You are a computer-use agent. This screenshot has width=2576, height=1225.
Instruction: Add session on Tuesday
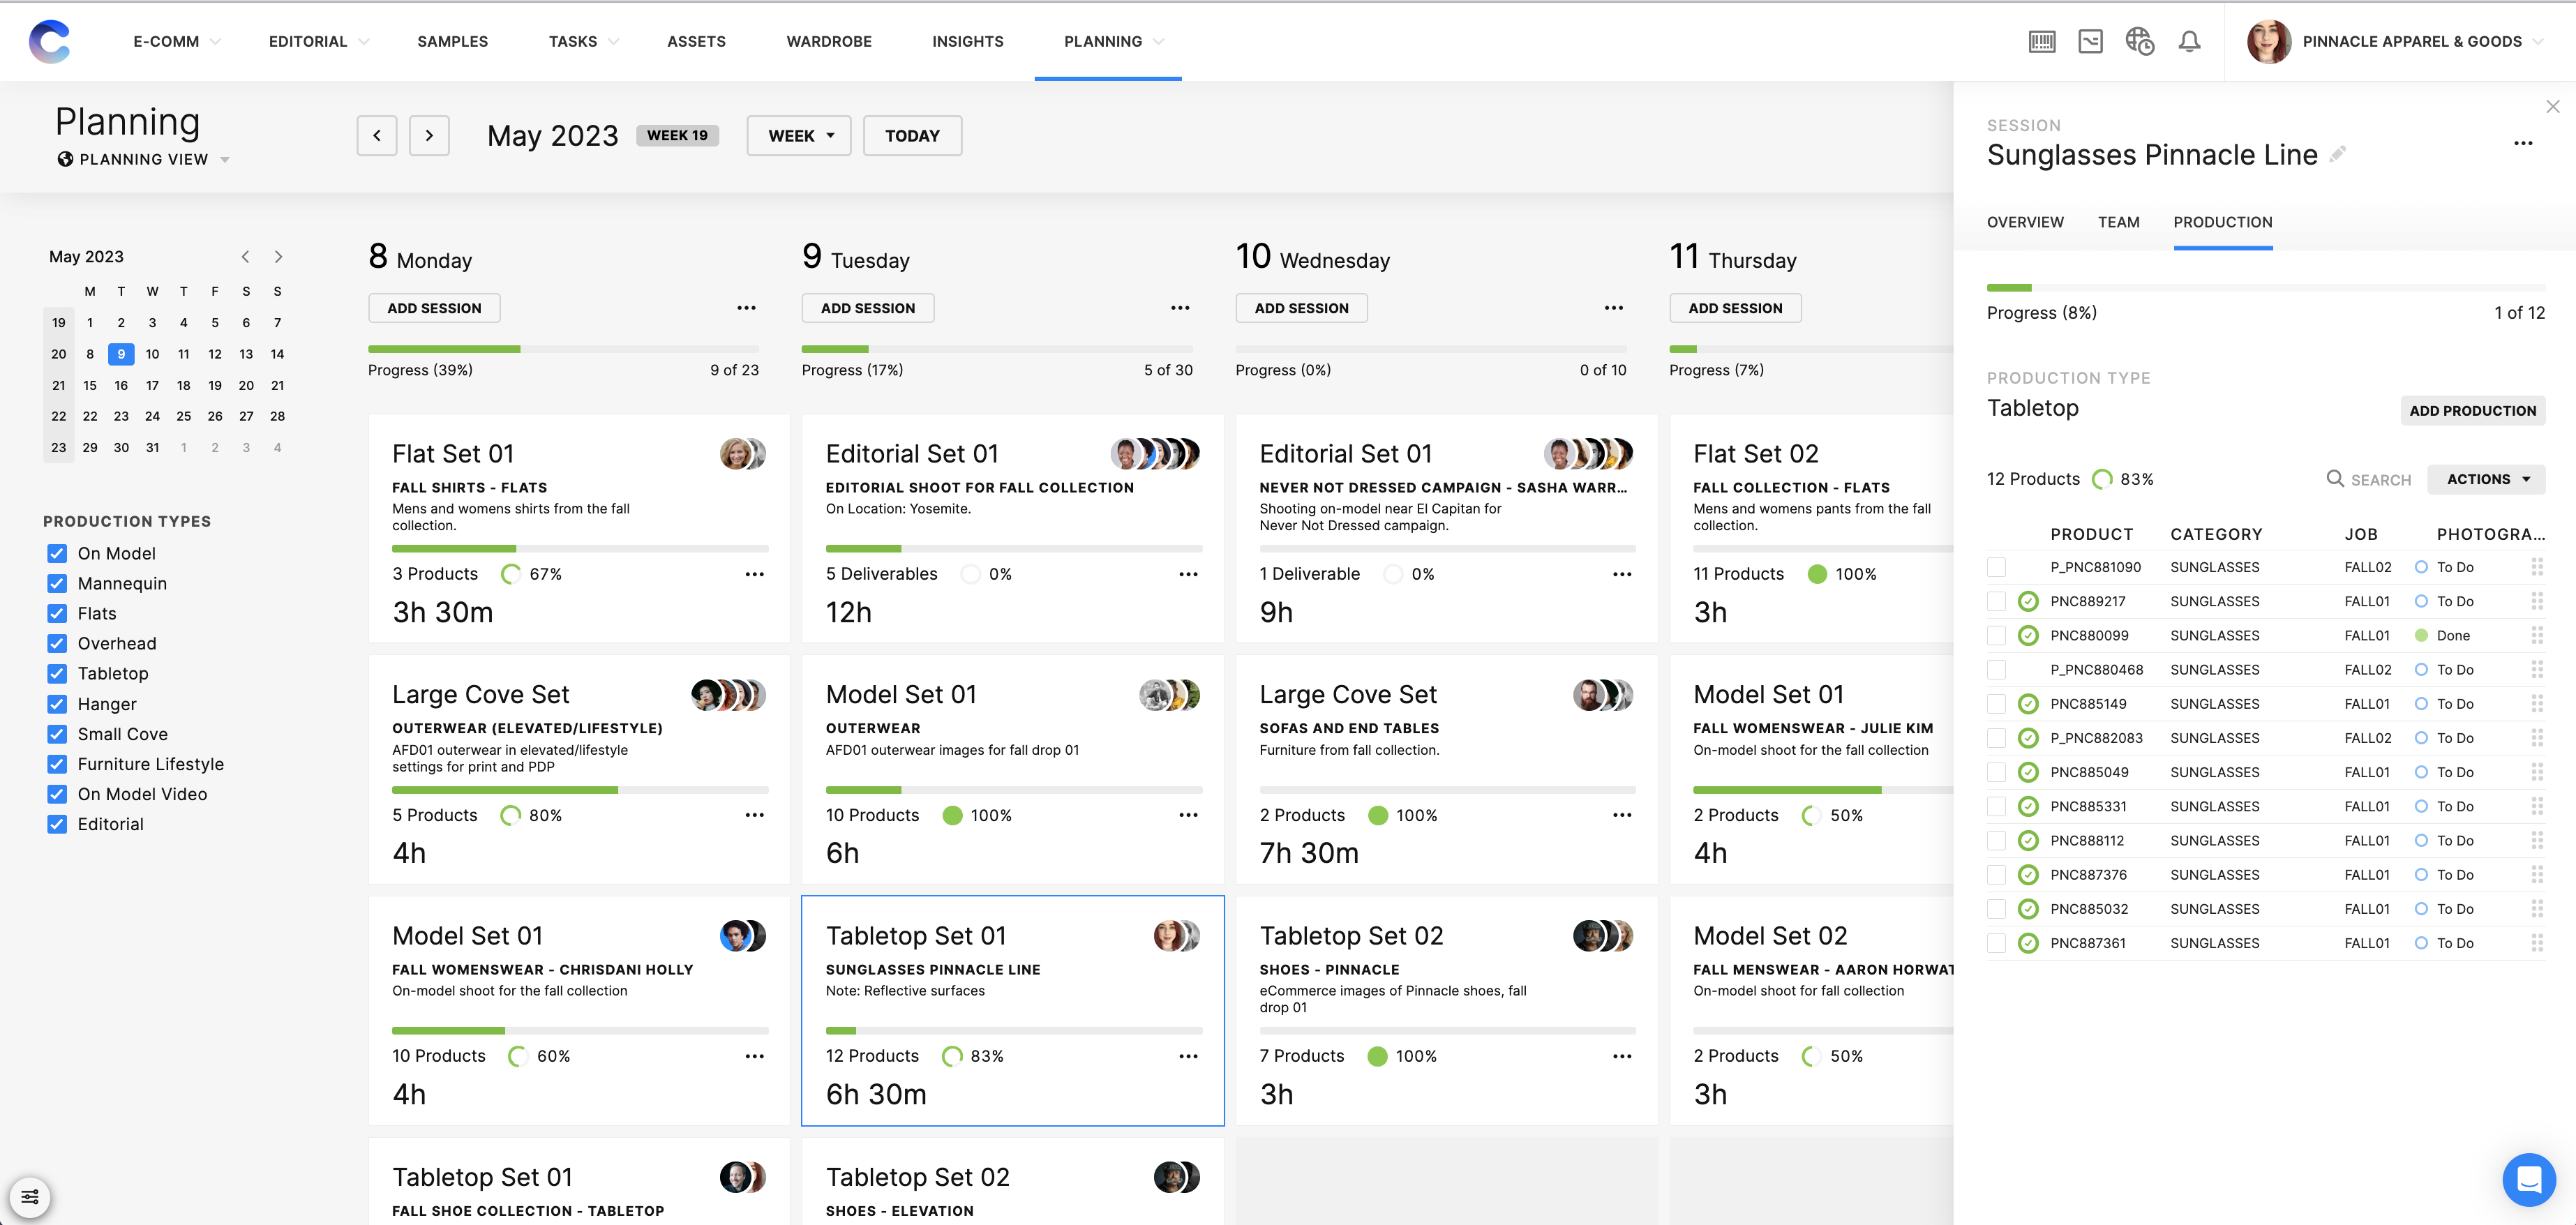(868, 308)
